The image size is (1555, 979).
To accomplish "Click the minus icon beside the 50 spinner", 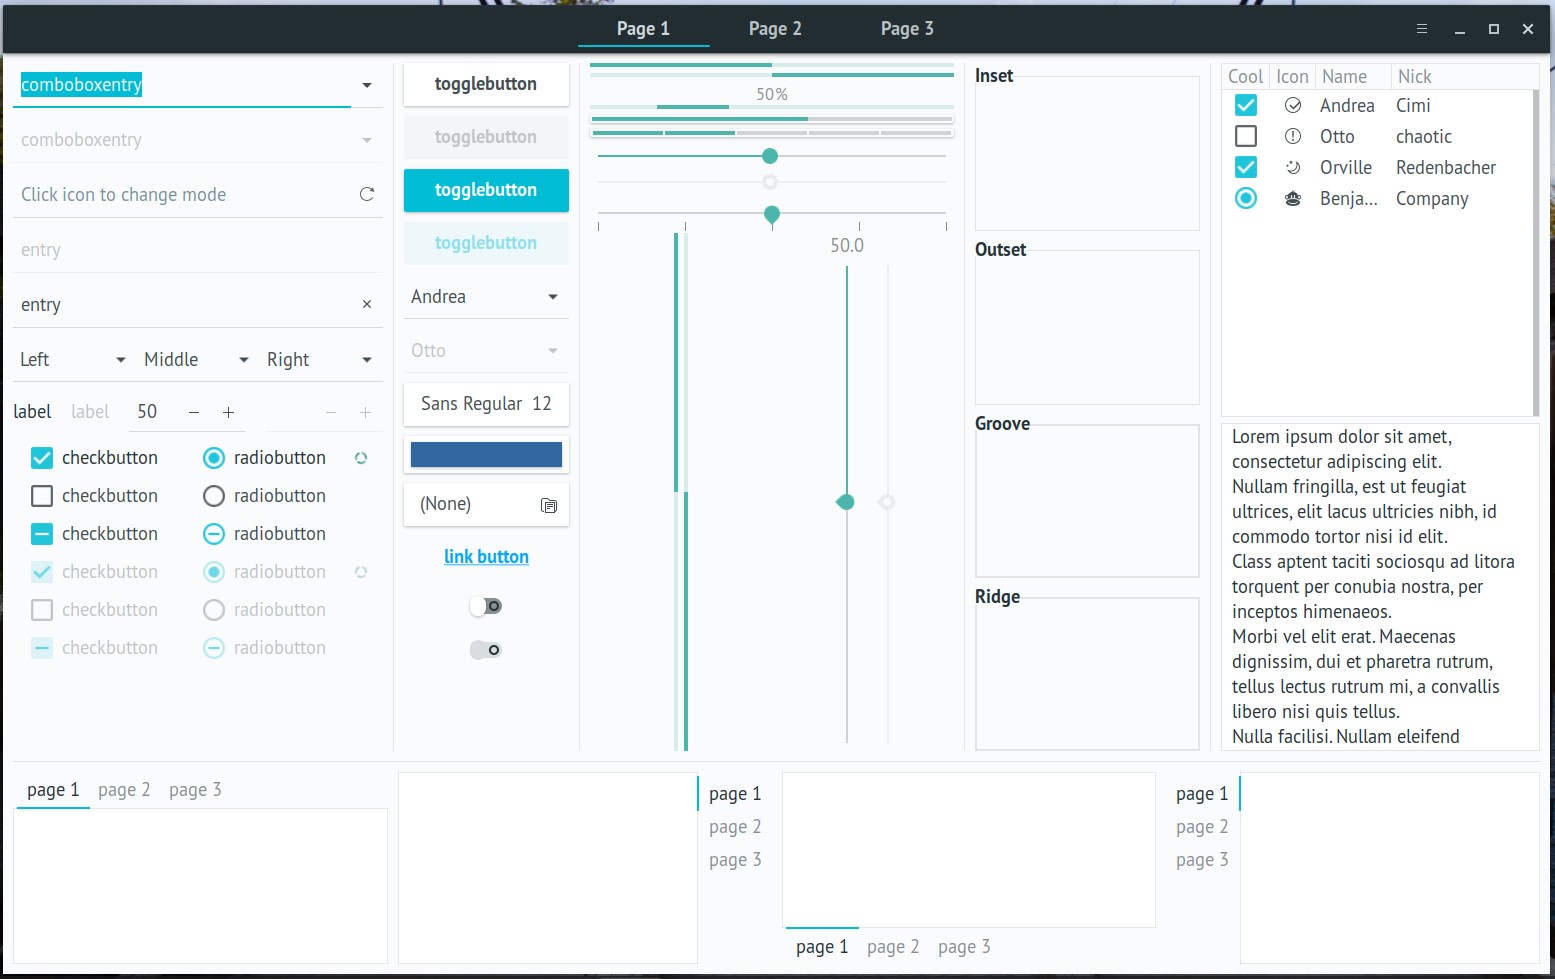I will point(194,412).
